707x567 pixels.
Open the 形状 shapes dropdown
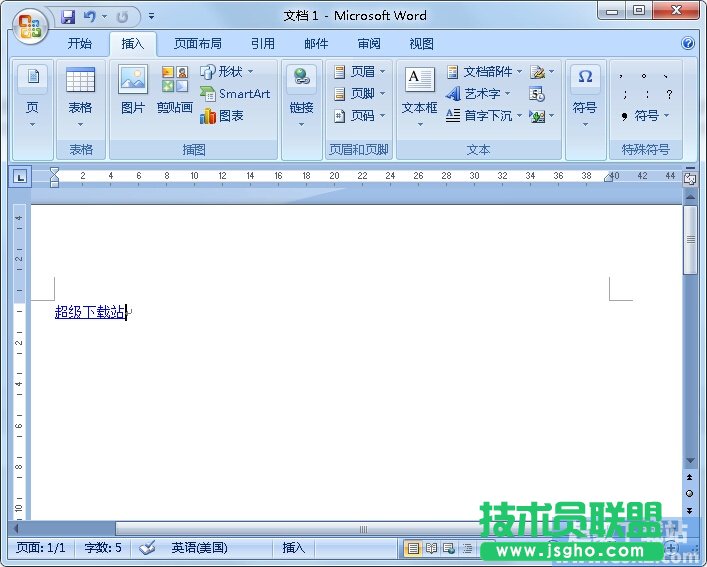[x=227, y=72]
